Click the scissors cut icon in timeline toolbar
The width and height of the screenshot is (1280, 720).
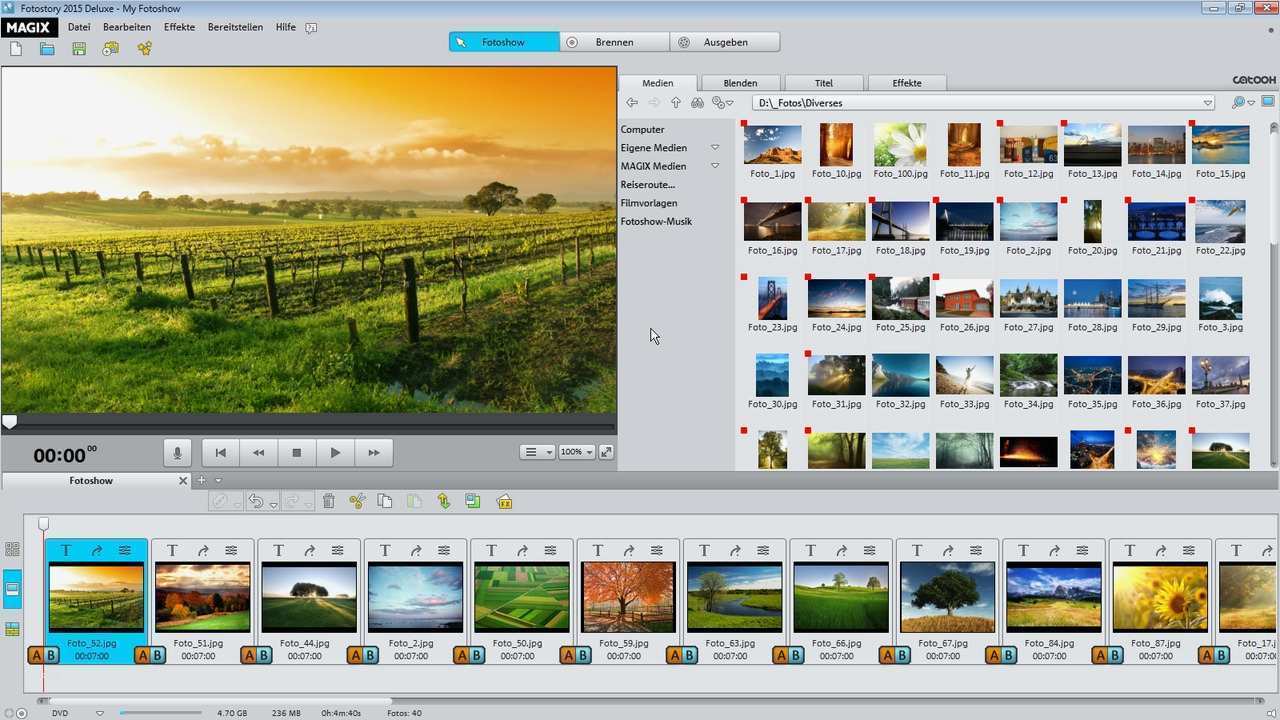click(357, 502)
